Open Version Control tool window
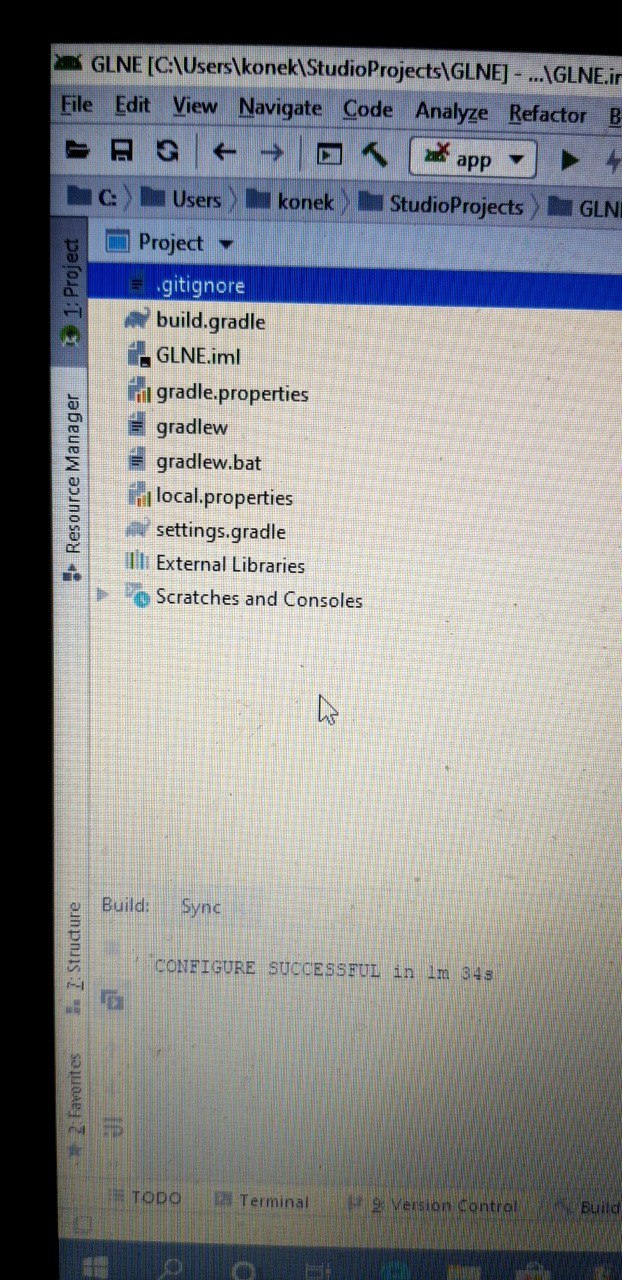This screenshot has height=1280, width=622. 432,1205
